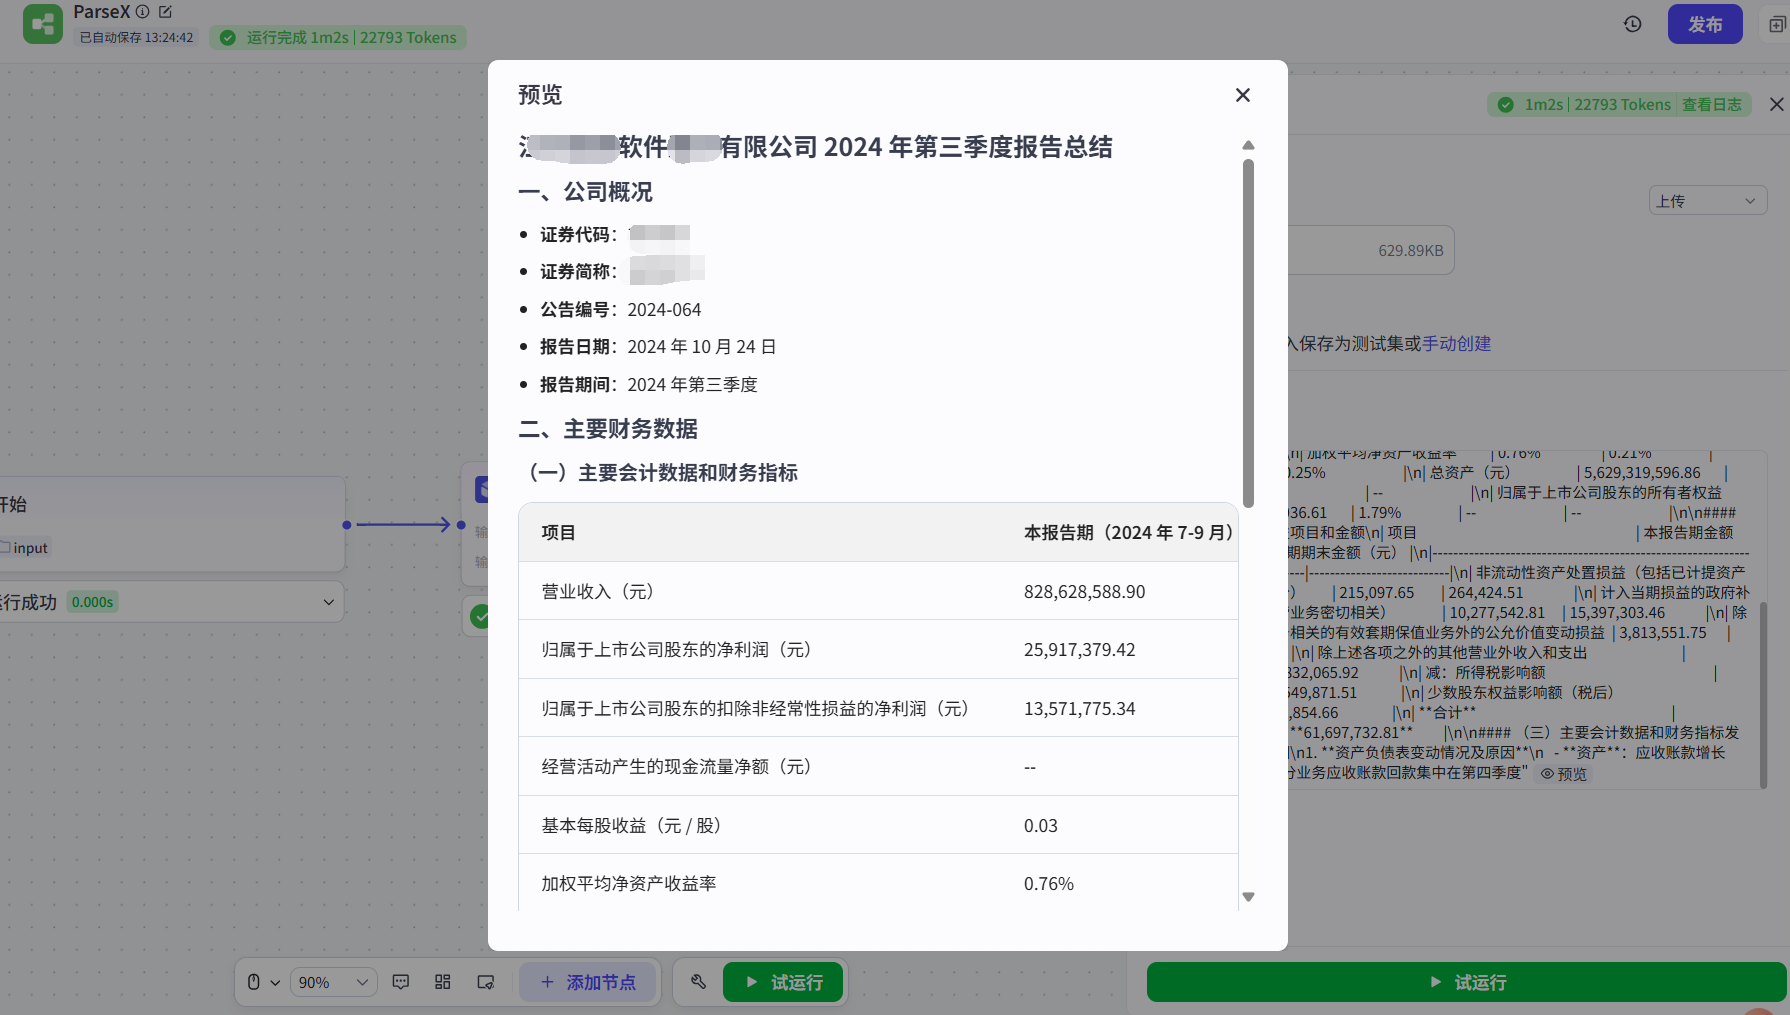
Task: Click the value 25,917,379.42 in table
Action: 1080,649
